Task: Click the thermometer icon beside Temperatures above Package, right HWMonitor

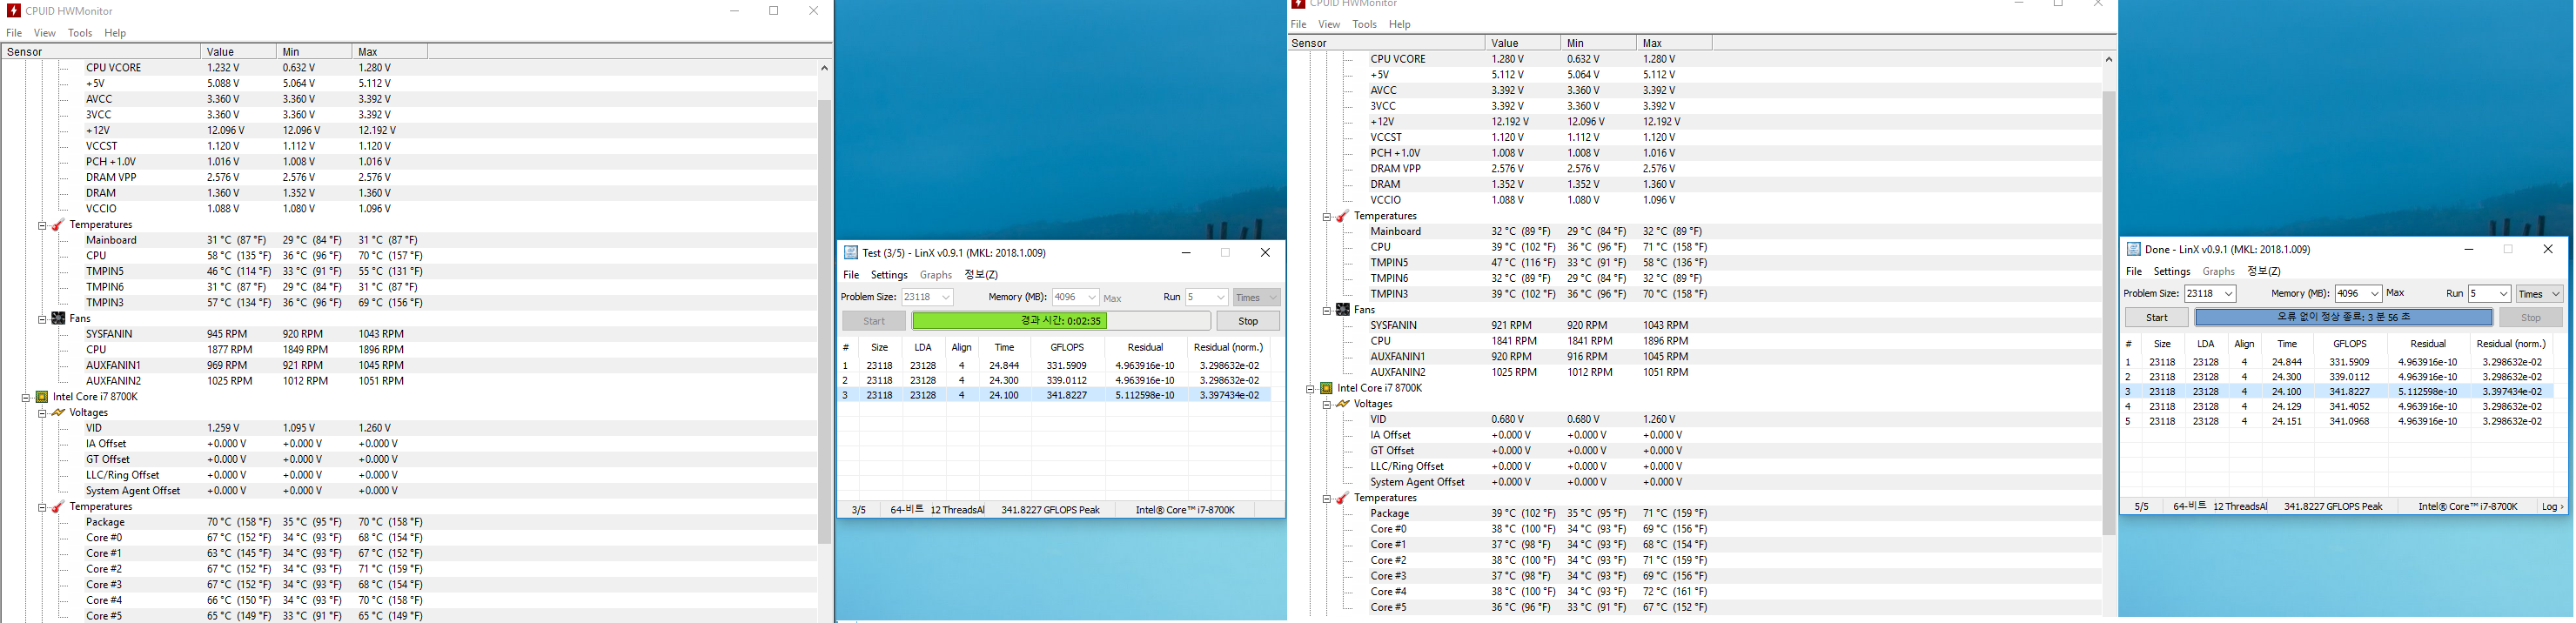Action: (x=1342, y=498)
